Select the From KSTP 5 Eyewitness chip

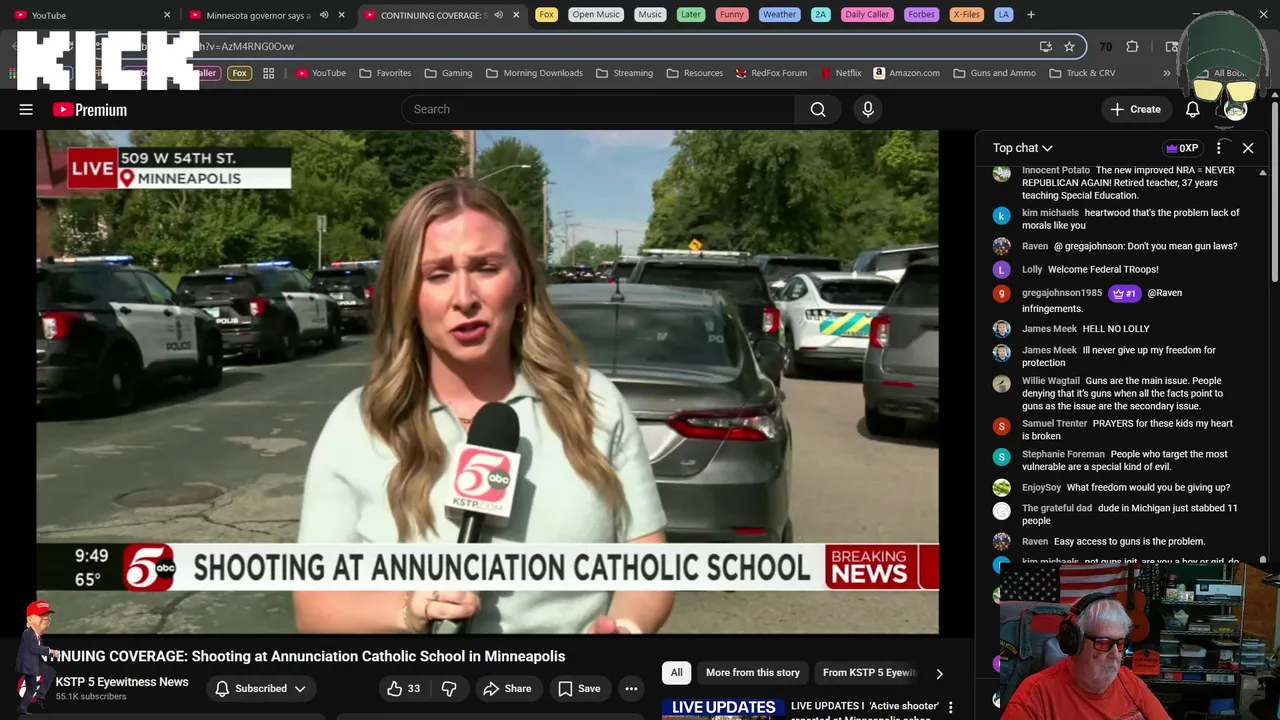(869, 673)
